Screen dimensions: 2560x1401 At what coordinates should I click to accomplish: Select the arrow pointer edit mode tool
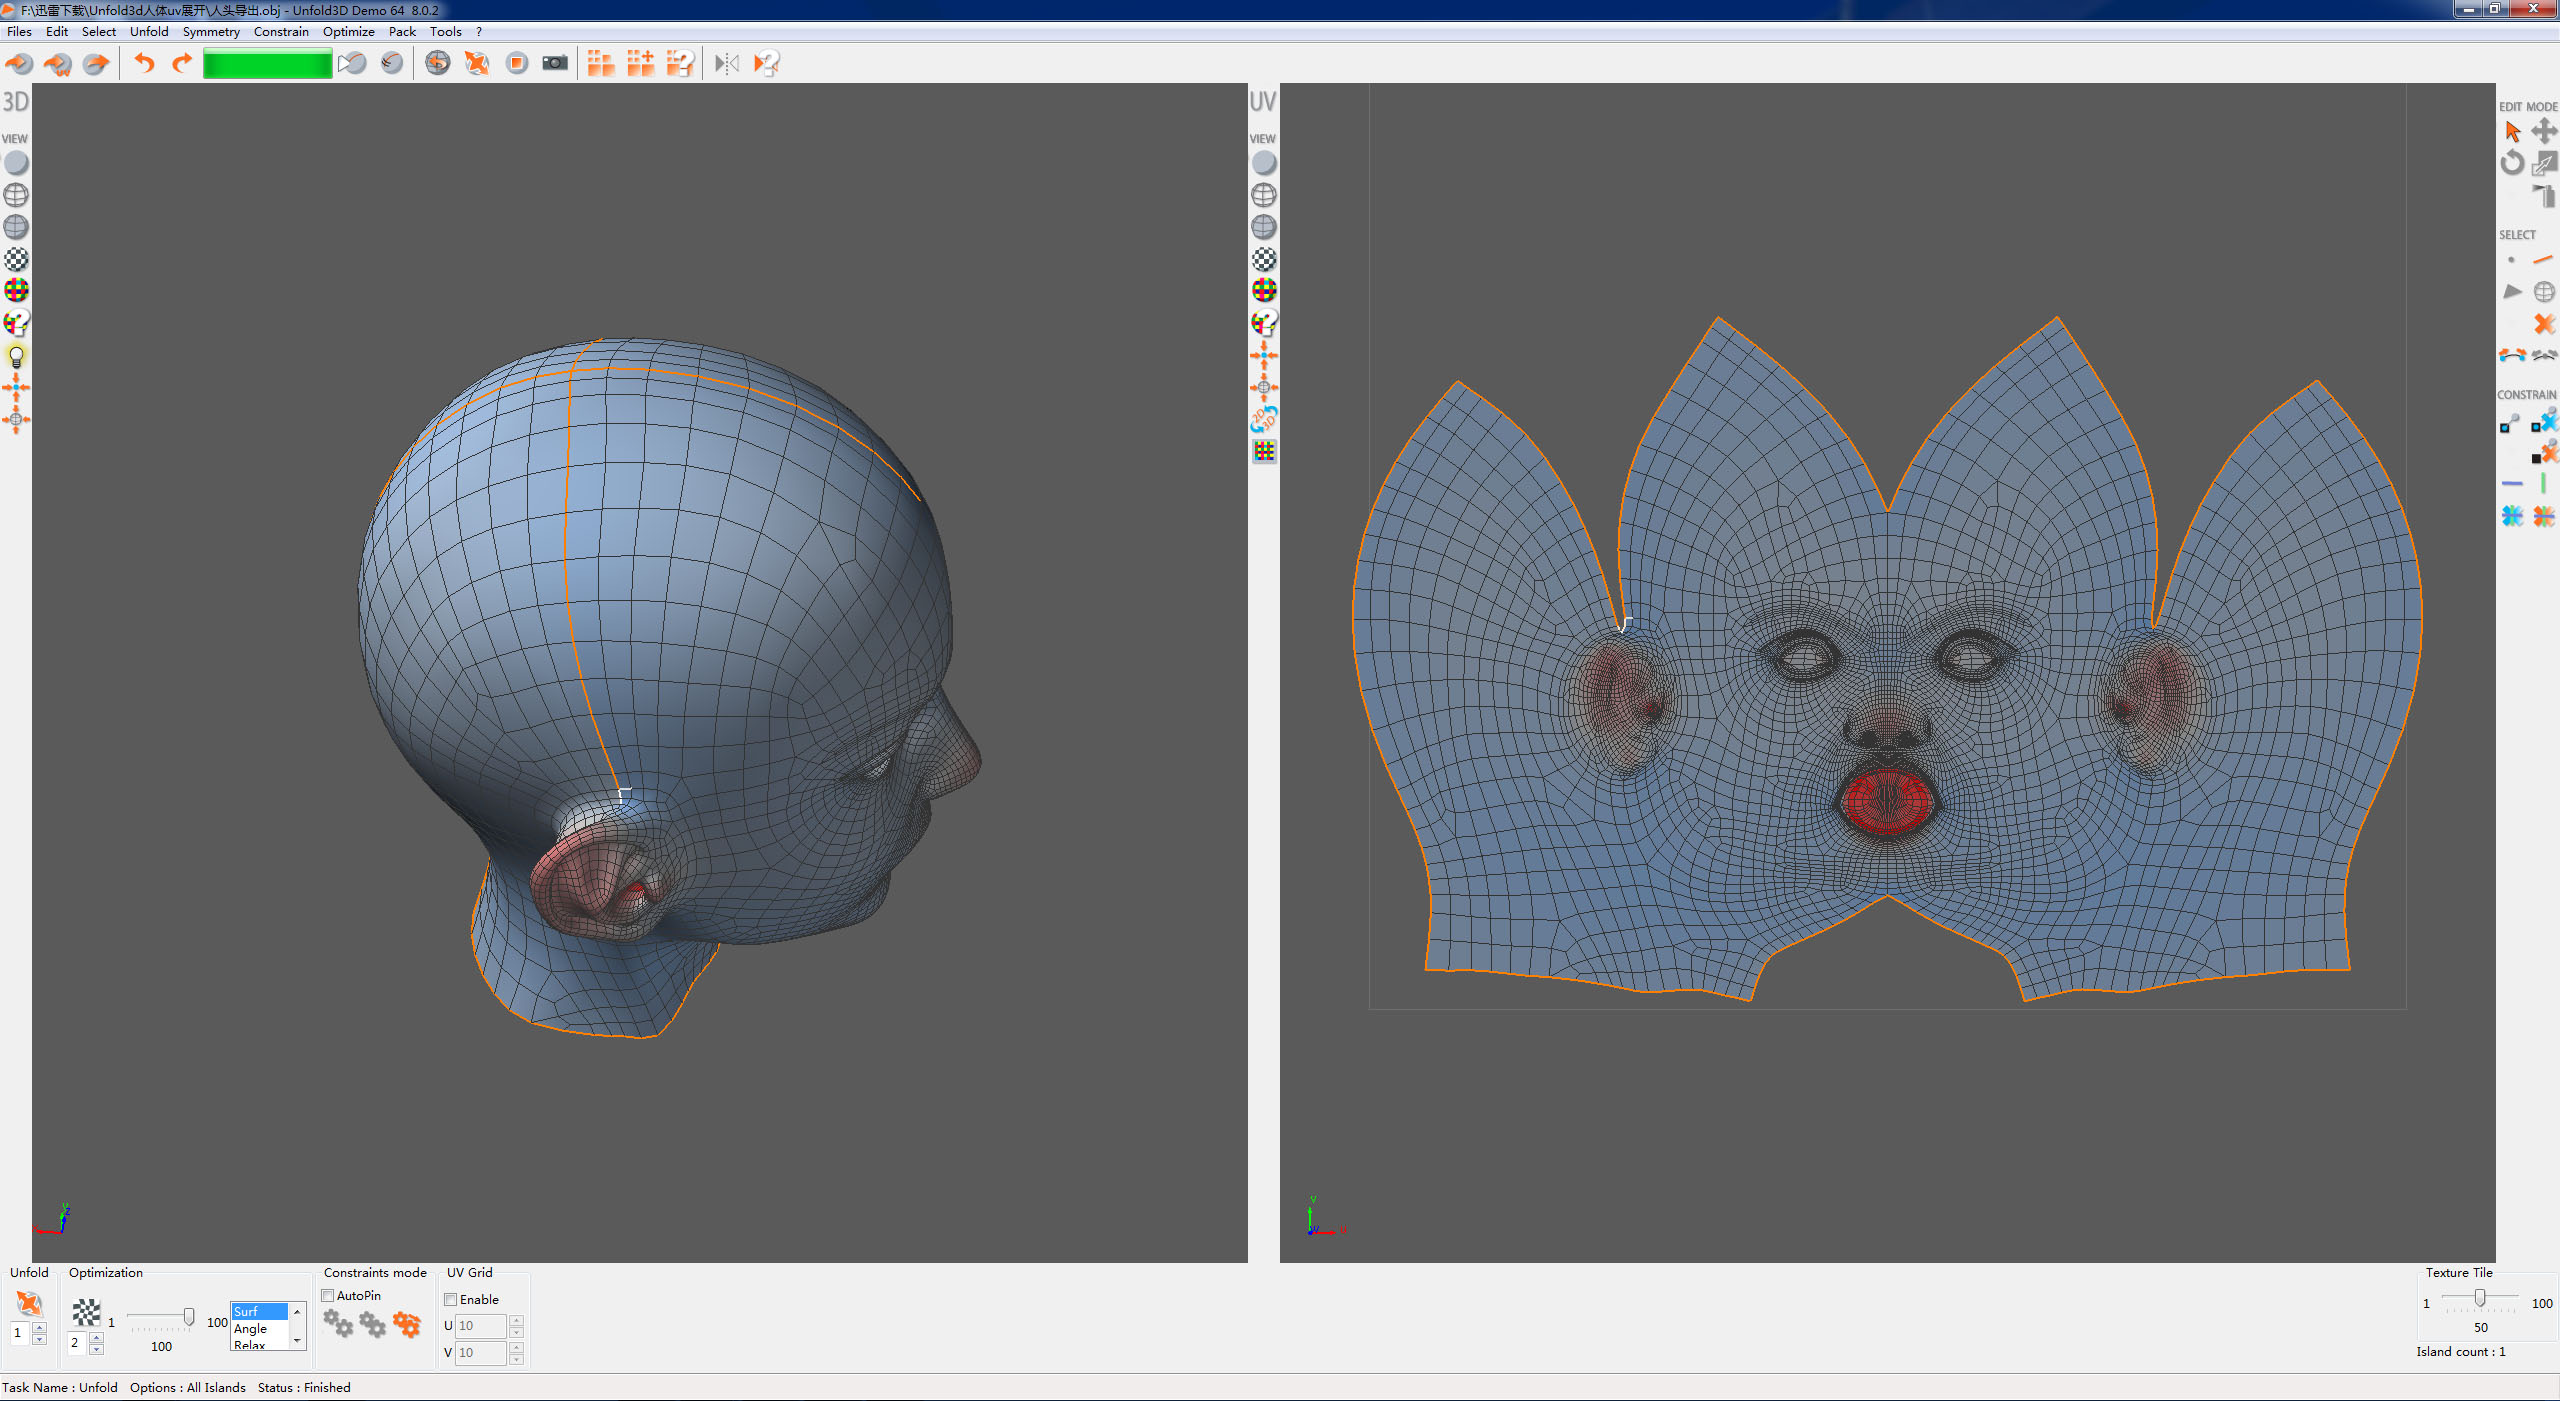click(x=2512, y=131)
